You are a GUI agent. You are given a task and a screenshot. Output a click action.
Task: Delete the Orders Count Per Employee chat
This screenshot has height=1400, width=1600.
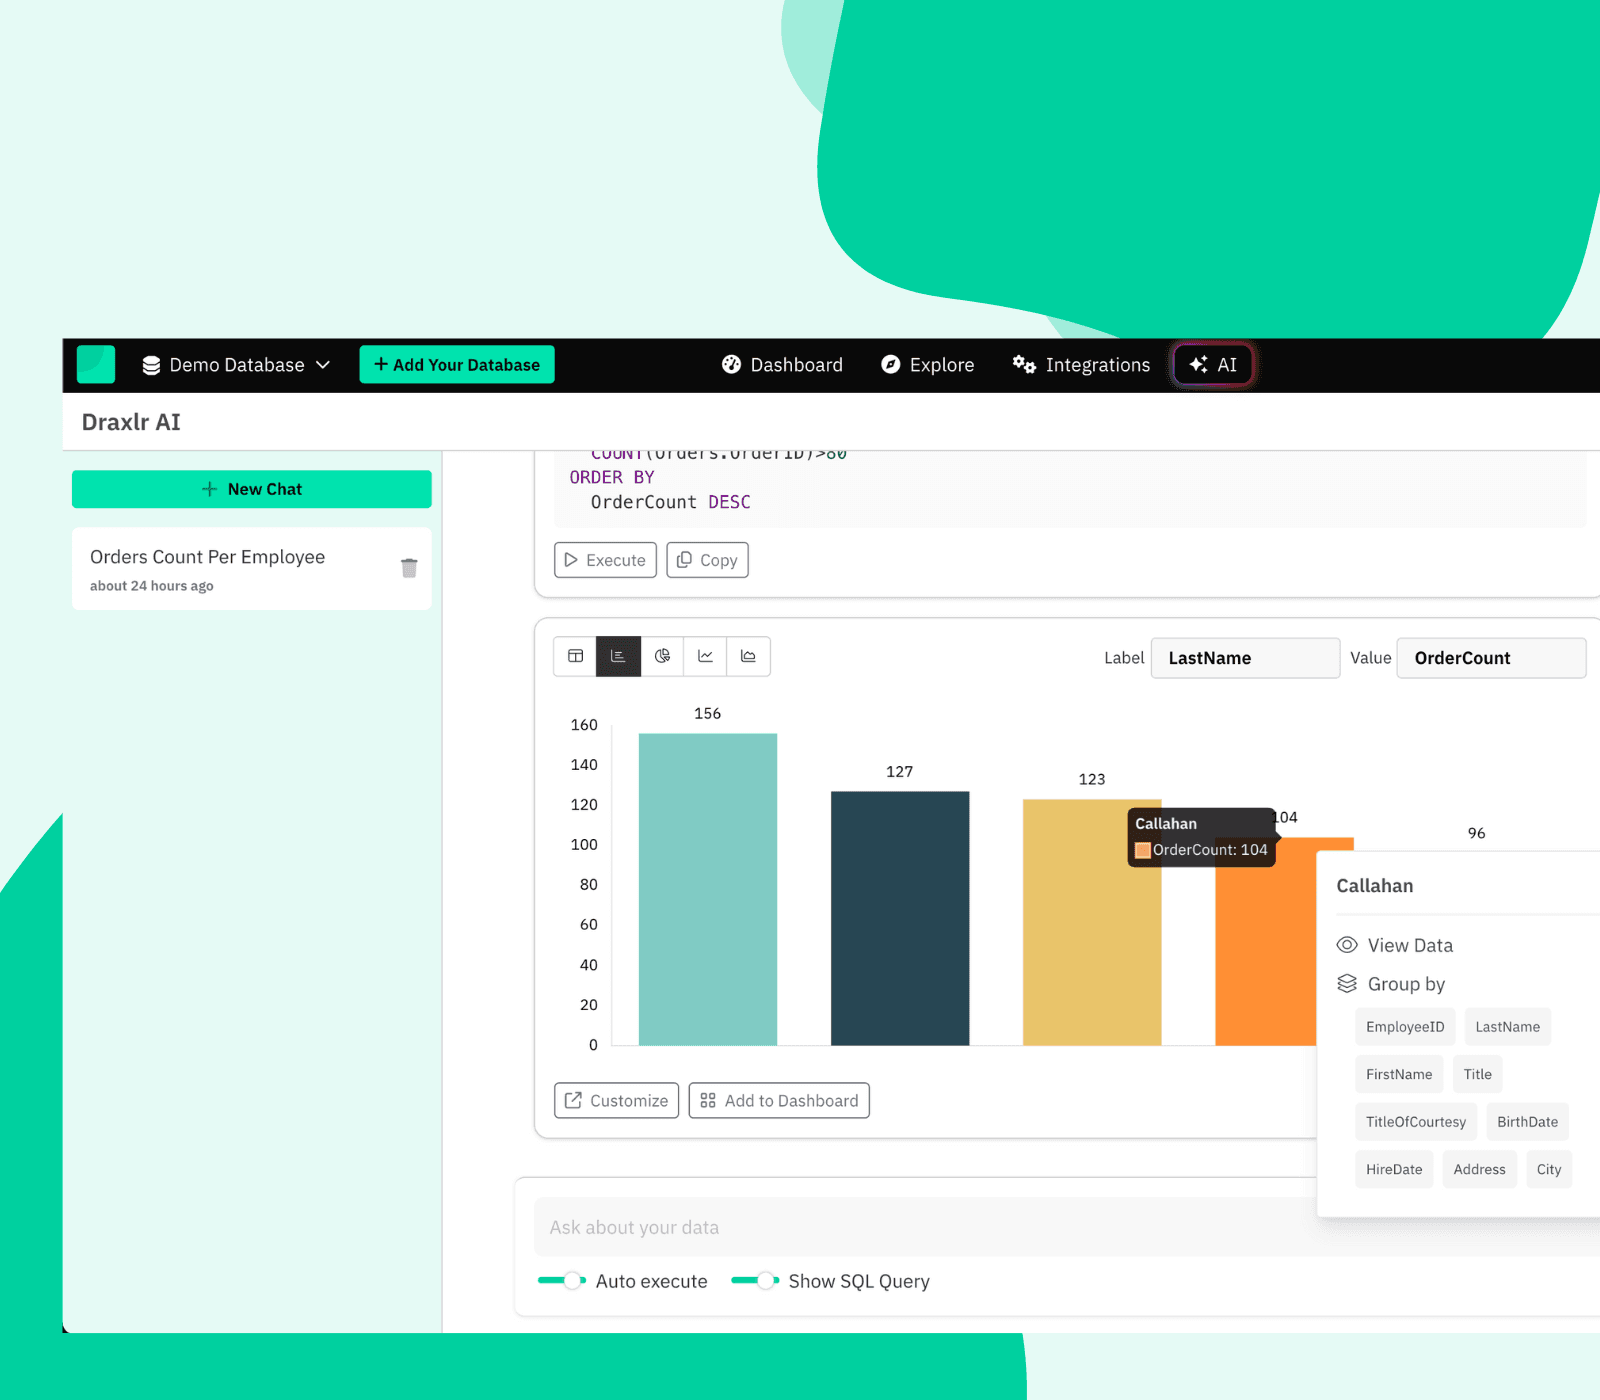click(x=409, y=568)
